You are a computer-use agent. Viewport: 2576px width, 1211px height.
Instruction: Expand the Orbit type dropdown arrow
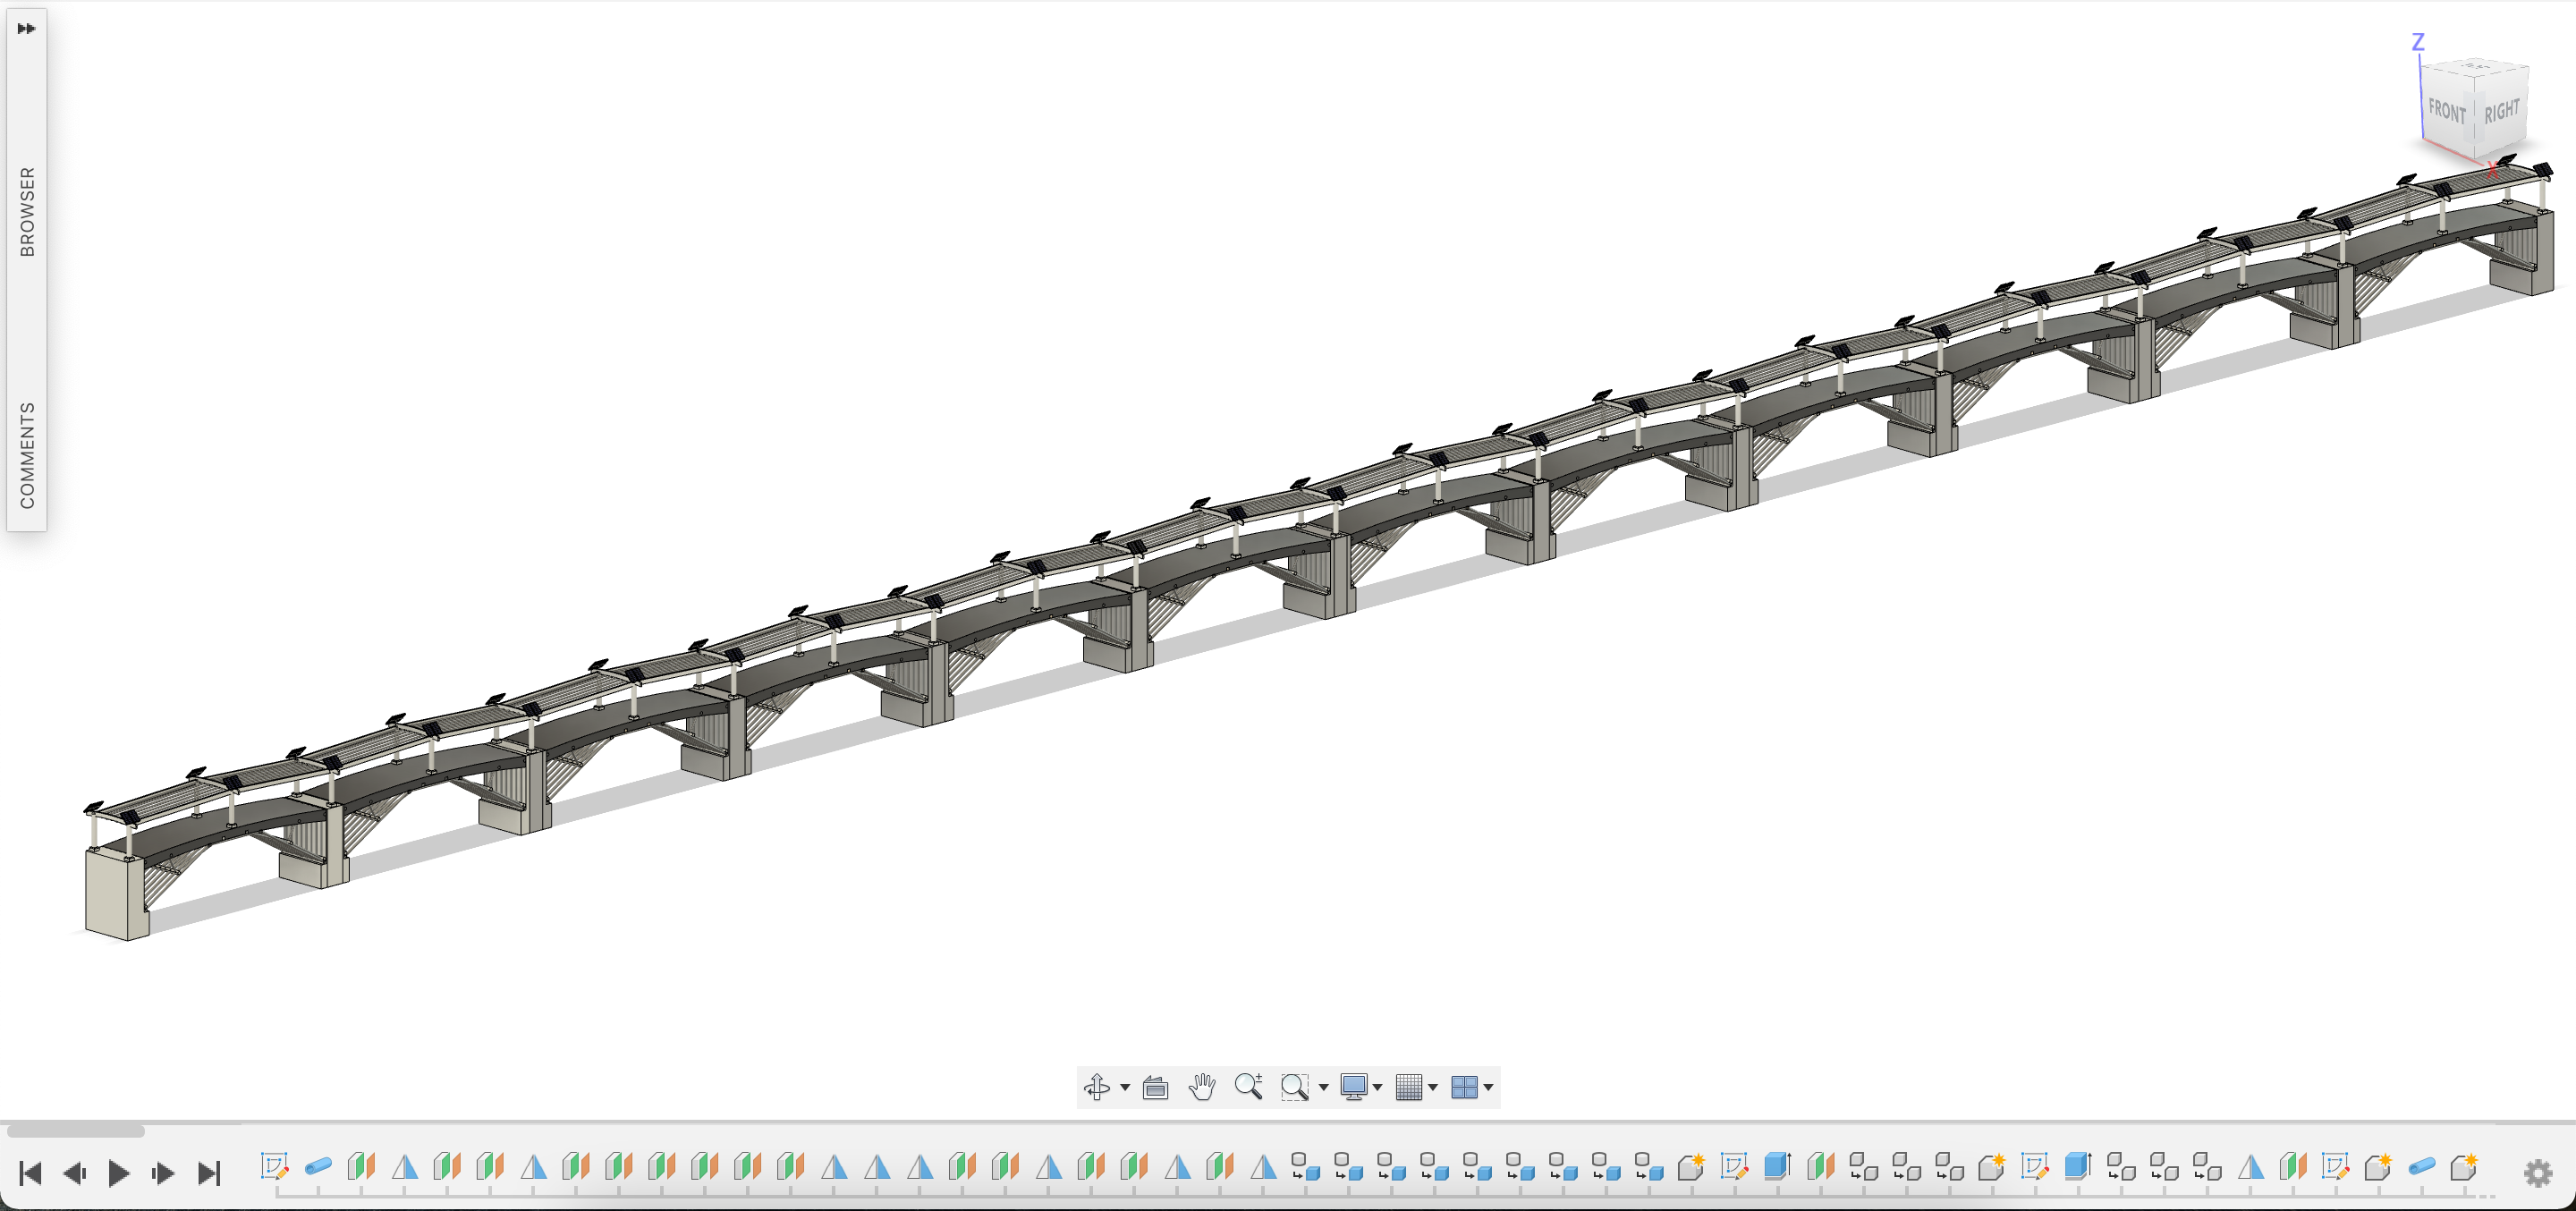click(x=1125, y=1088)
